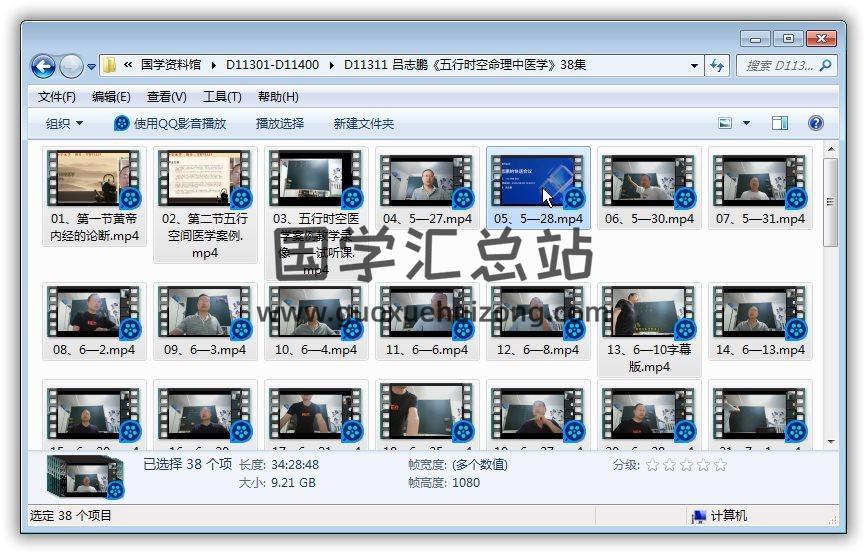The width and height of the screenshot is (867, 554).
Task: Set rating with the fifth star
Action: pyautogui.click(x=720, y=465)
